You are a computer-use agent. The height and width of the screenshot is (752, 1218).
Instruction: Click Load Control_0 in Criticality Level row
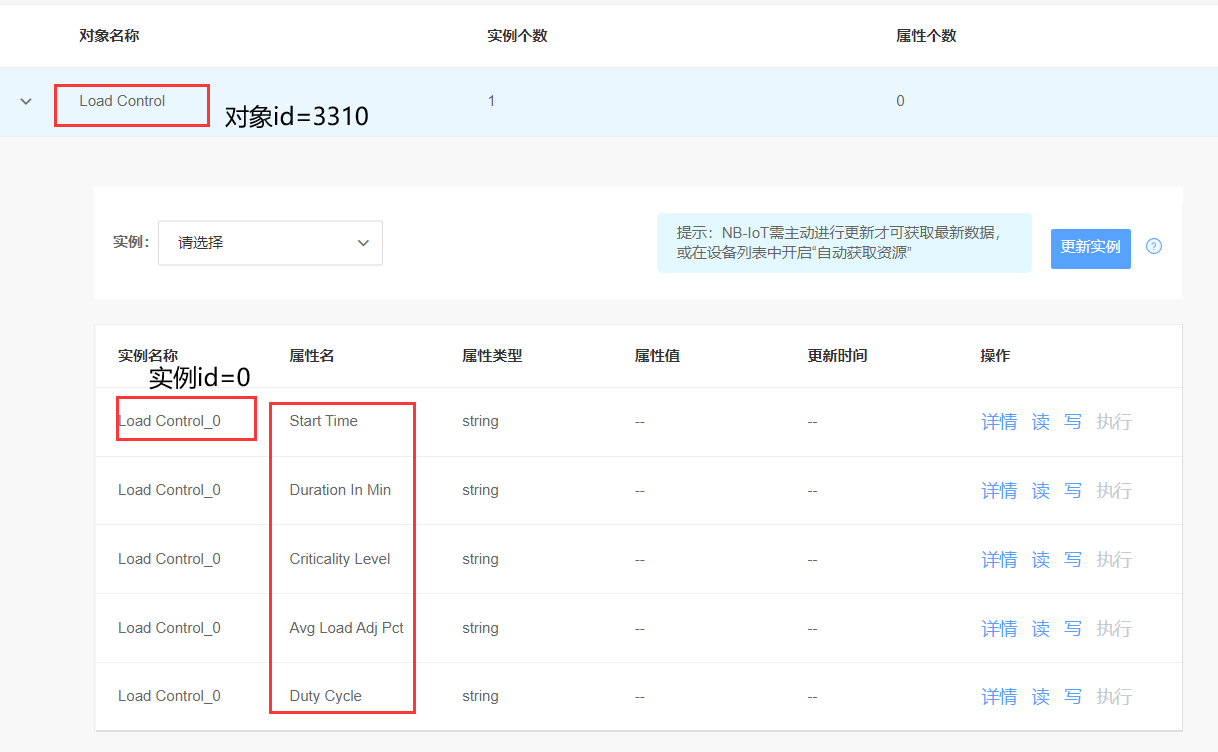[x=169, y=559]
